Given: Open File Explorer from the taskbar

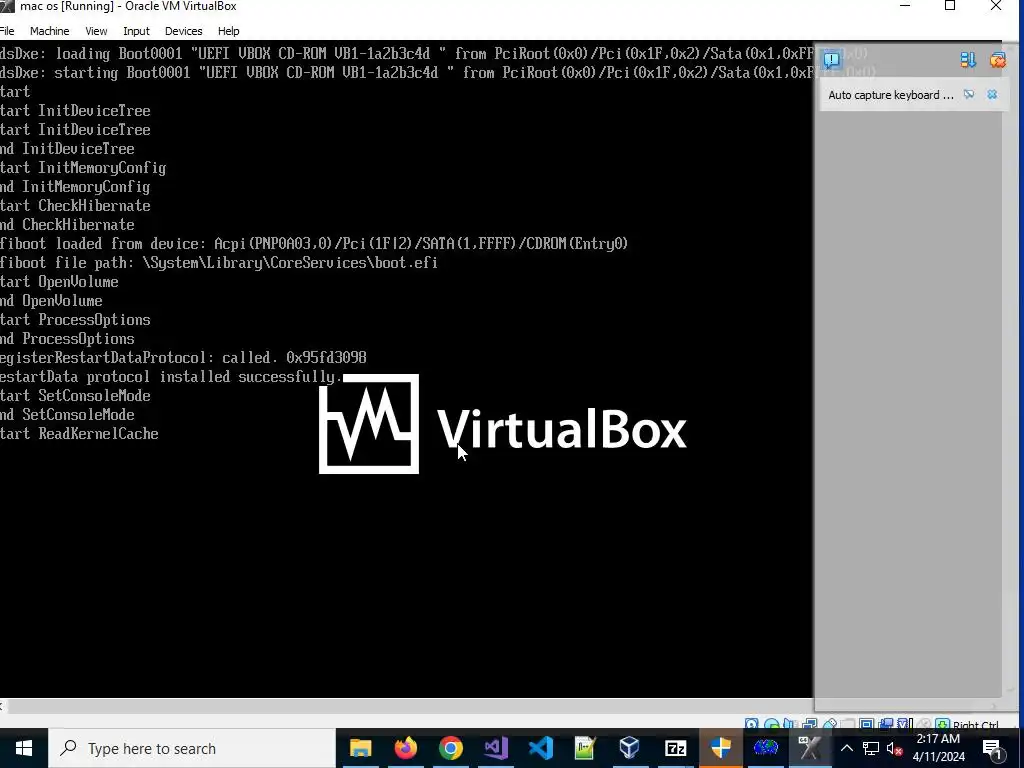Looking at the screenshot, I should pos(360,748).
